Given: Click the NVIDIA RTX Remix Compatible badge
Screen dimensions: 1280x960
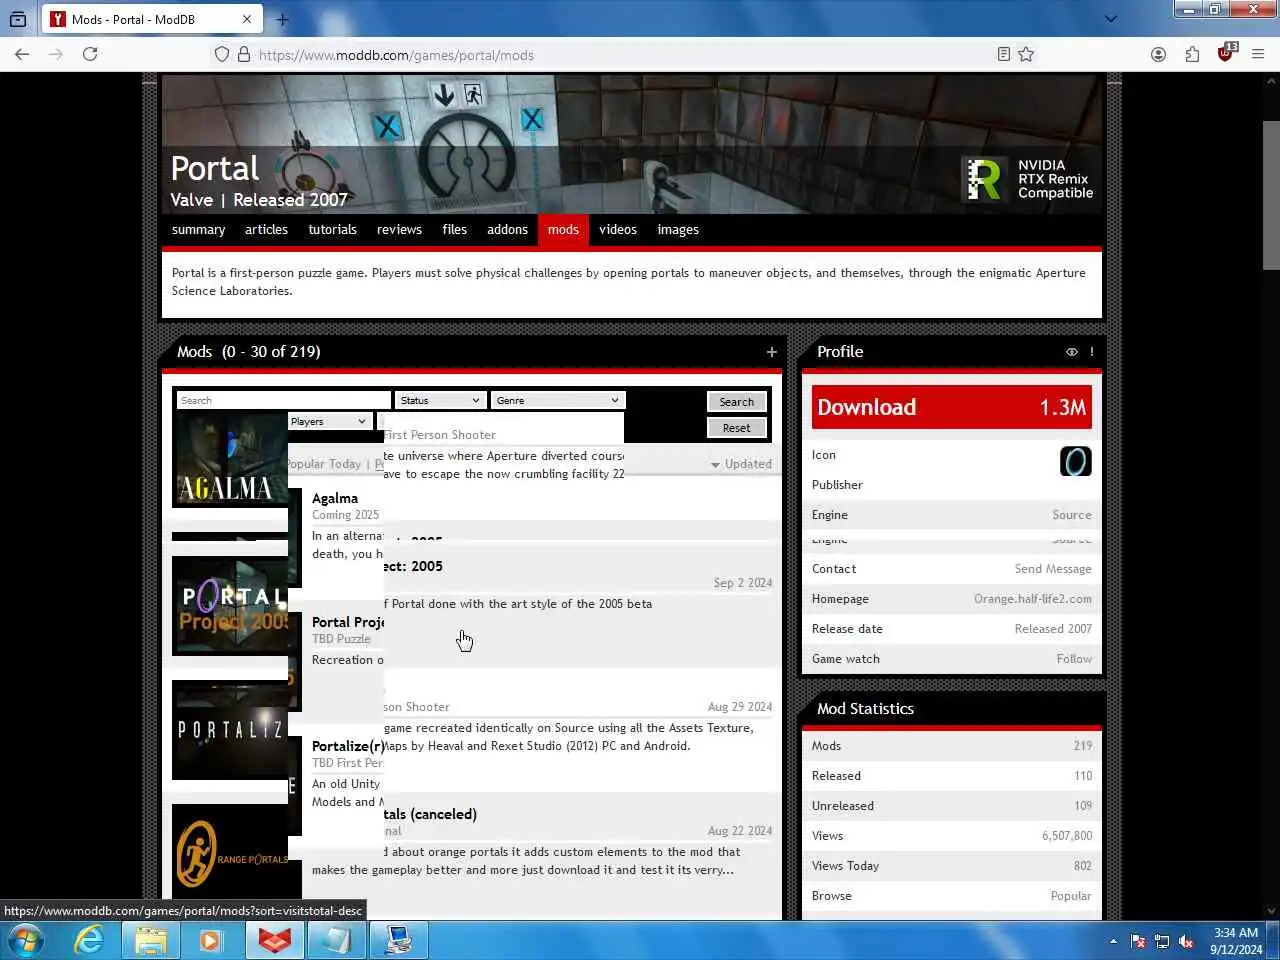Looking at the screenshot, I should [1029, 179].
